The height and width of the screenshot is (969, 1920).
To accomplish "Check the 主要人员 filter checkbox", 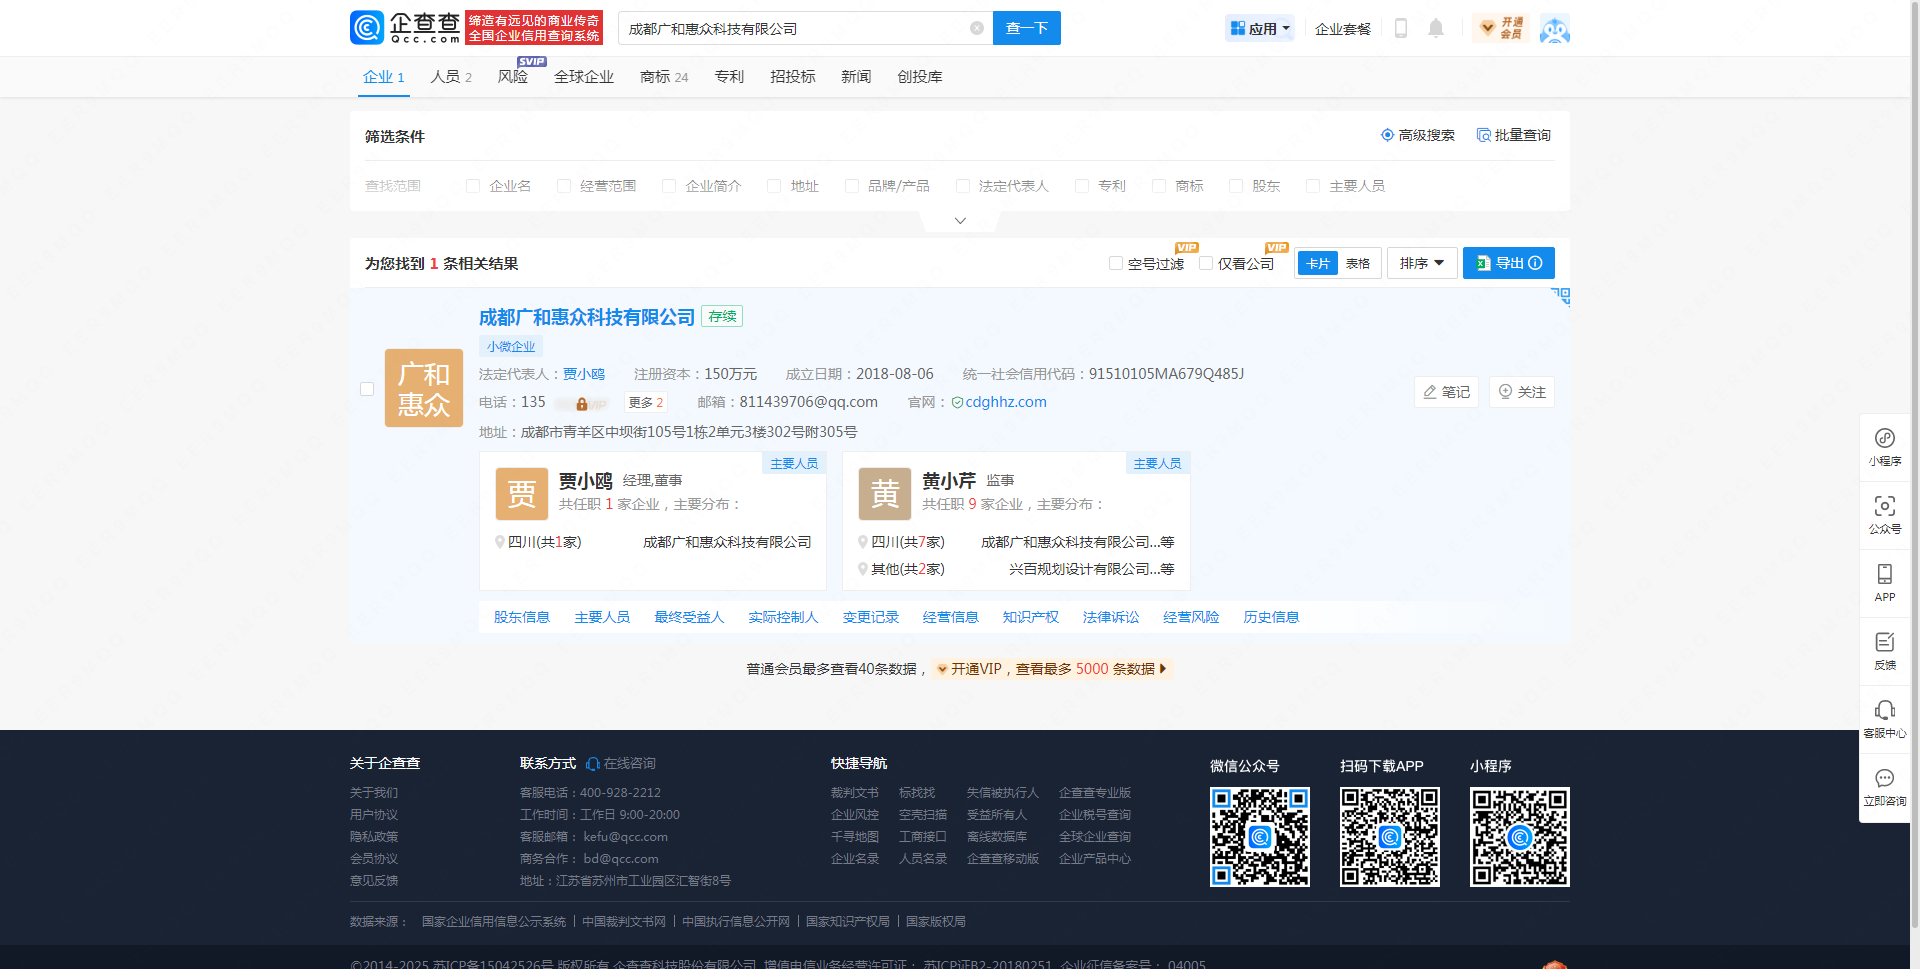I will point(1313,186).
